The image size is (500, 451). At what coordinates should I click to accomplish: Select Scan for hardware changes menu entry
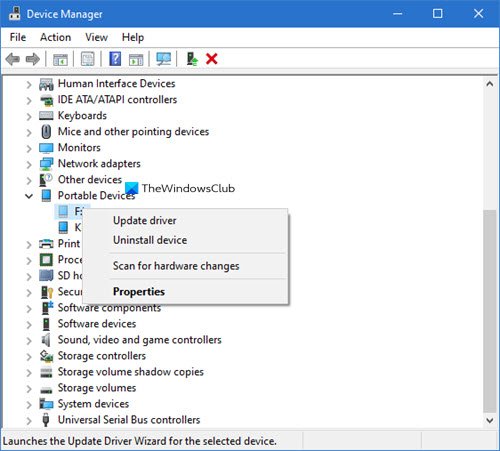point(176,266)
